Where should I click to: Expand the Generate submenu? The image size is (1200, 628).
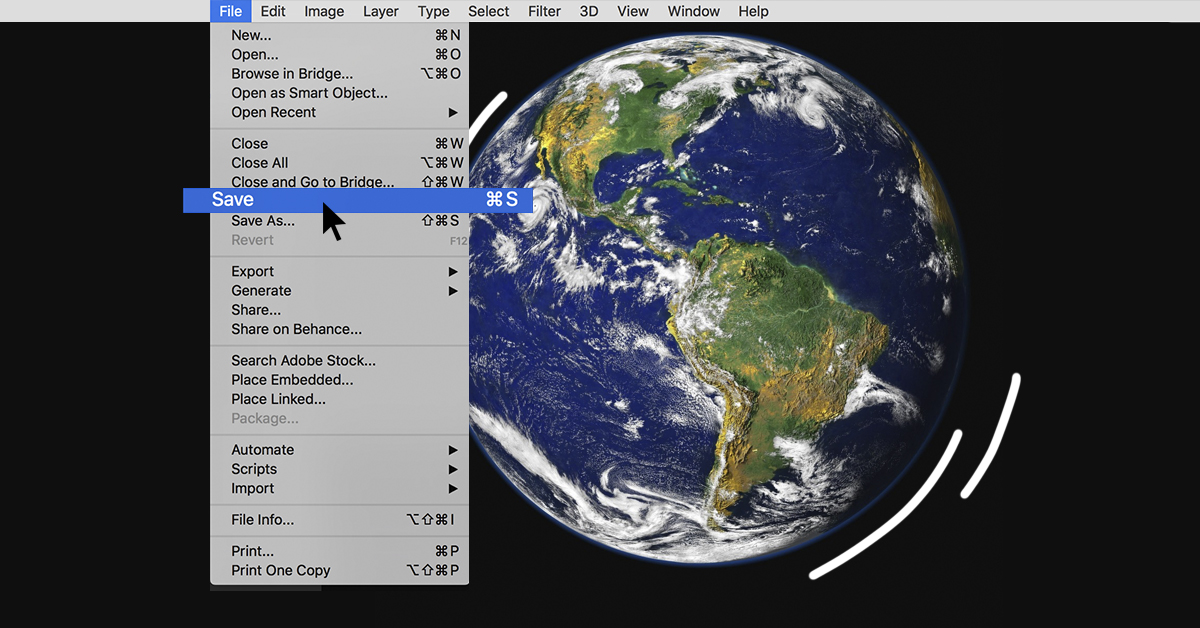(261, 291)
